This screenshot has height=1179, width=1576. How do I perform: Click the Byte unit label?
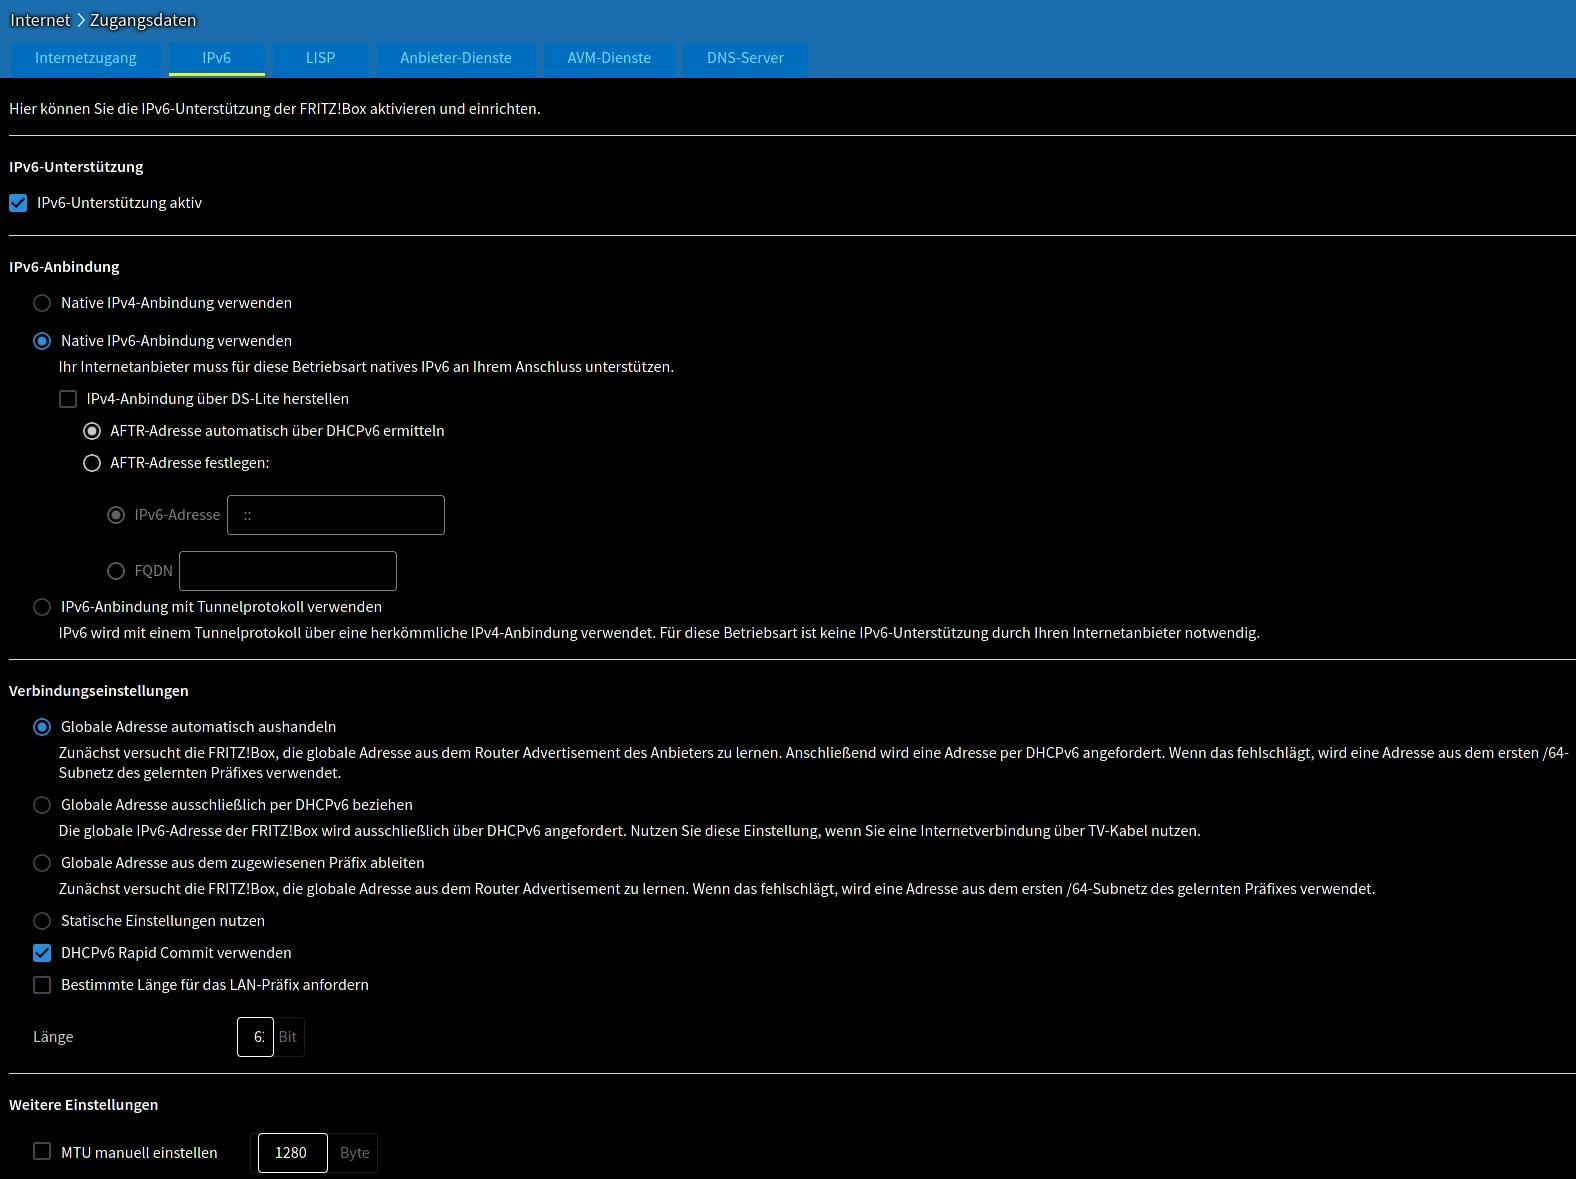[x=354, y=1153]
